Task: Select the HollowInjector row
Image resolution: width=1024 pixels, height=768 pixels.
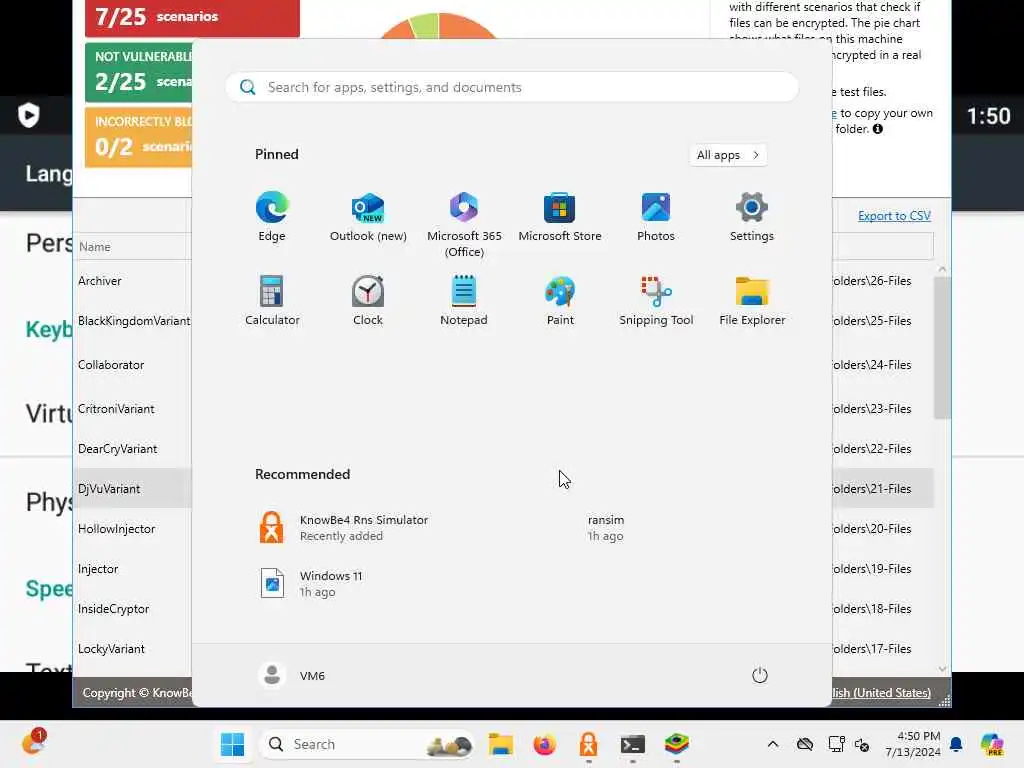Action: point(116,528)
